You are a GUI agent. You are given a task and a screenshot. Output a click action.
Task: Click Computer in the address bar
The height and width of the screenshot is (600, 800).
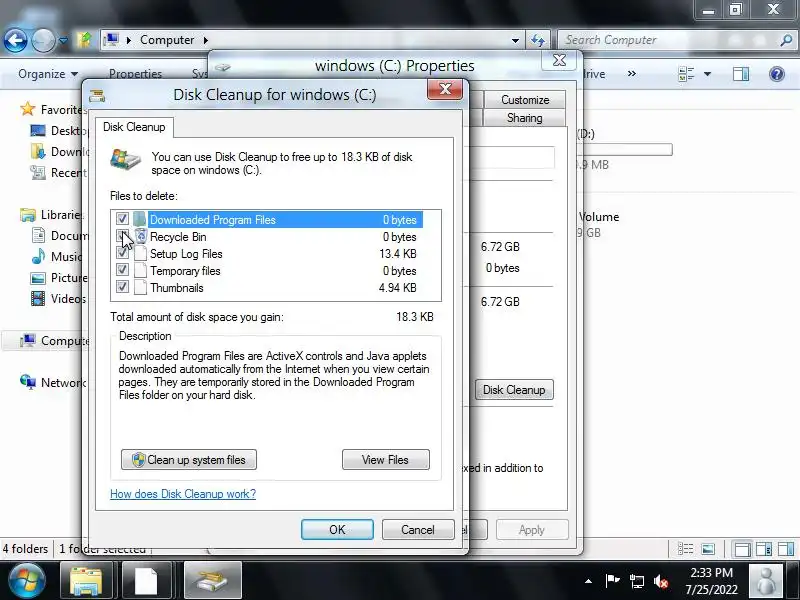click(167, 40)
